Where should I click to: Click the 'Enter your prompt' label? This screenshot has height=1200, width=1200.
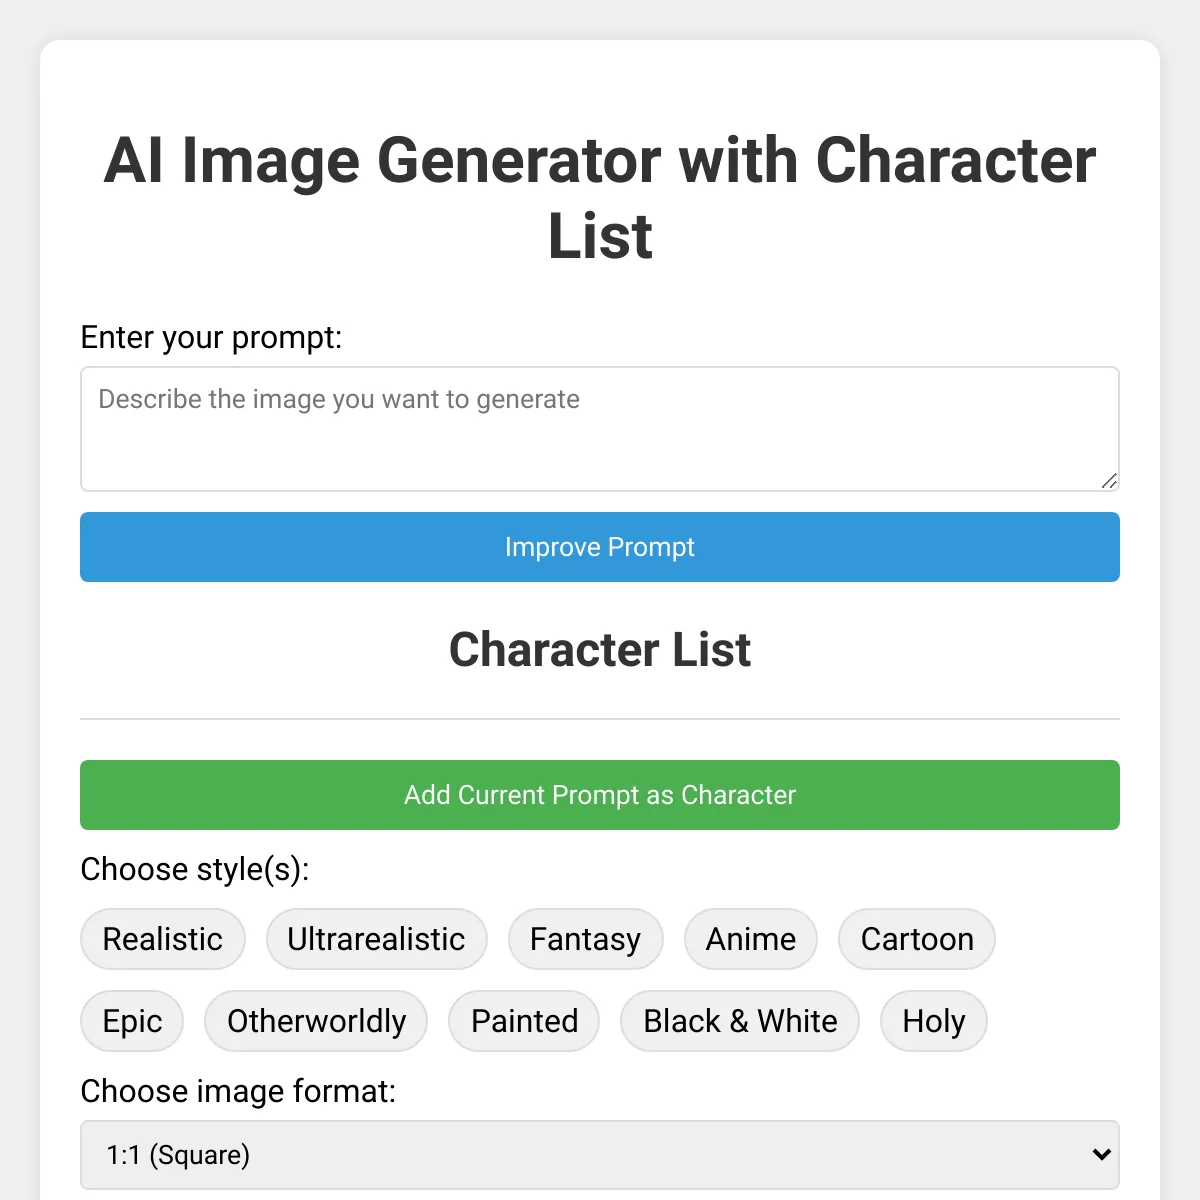tap(211, 338)
